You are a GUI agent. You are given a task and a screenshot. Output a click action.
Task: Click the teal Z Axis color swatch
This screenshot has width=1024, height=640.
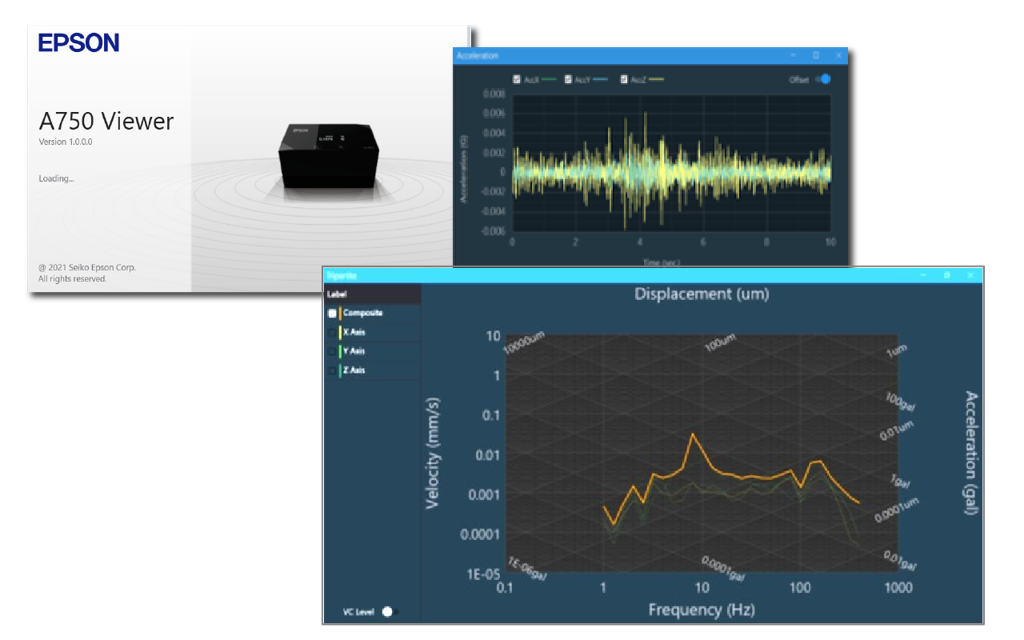pos(340,370)
